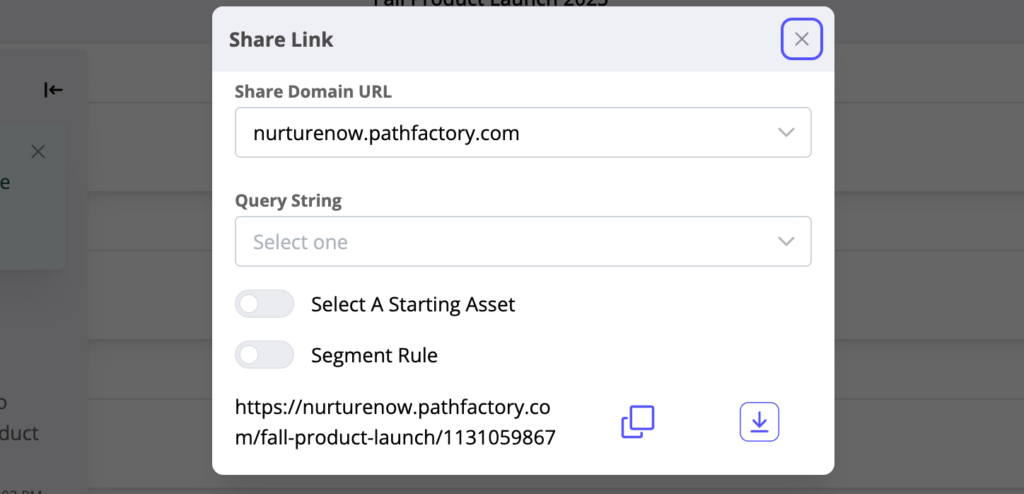1024x494 pixels.
Task: Click the Select A Starting Asset label
Action: 413,304
